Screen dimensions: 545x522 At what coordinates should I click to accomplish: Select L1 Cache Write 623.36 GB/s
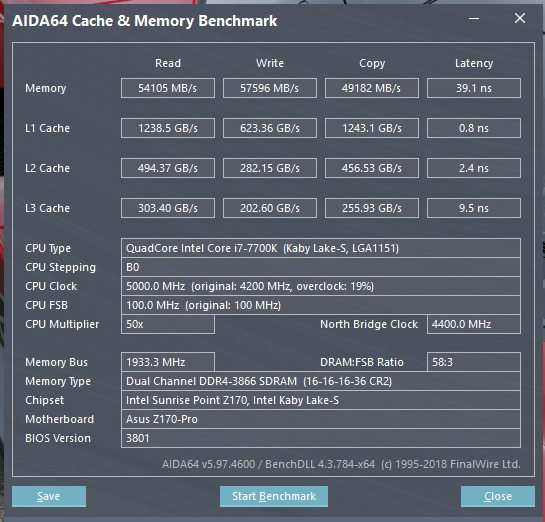(x=270, y=128)
